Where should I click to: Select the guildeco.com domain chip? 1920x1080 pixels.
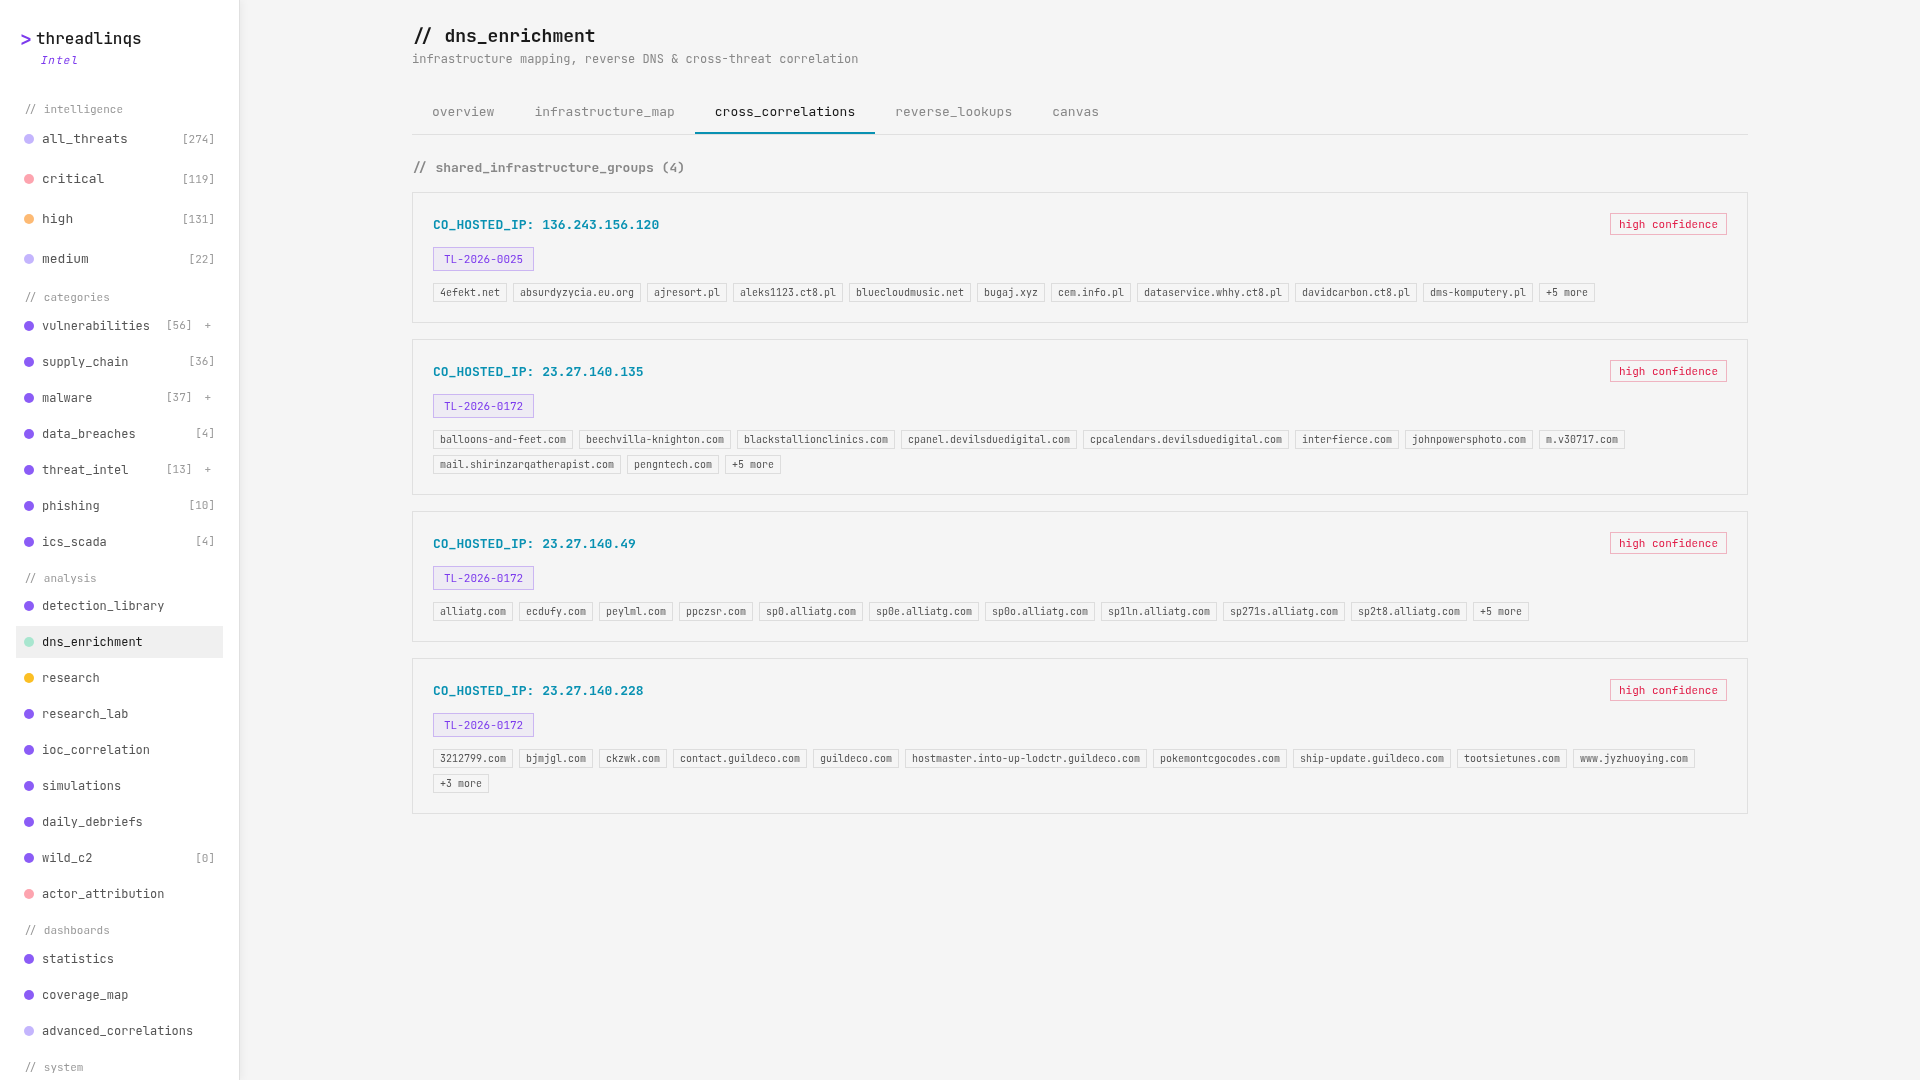point(856,758)
